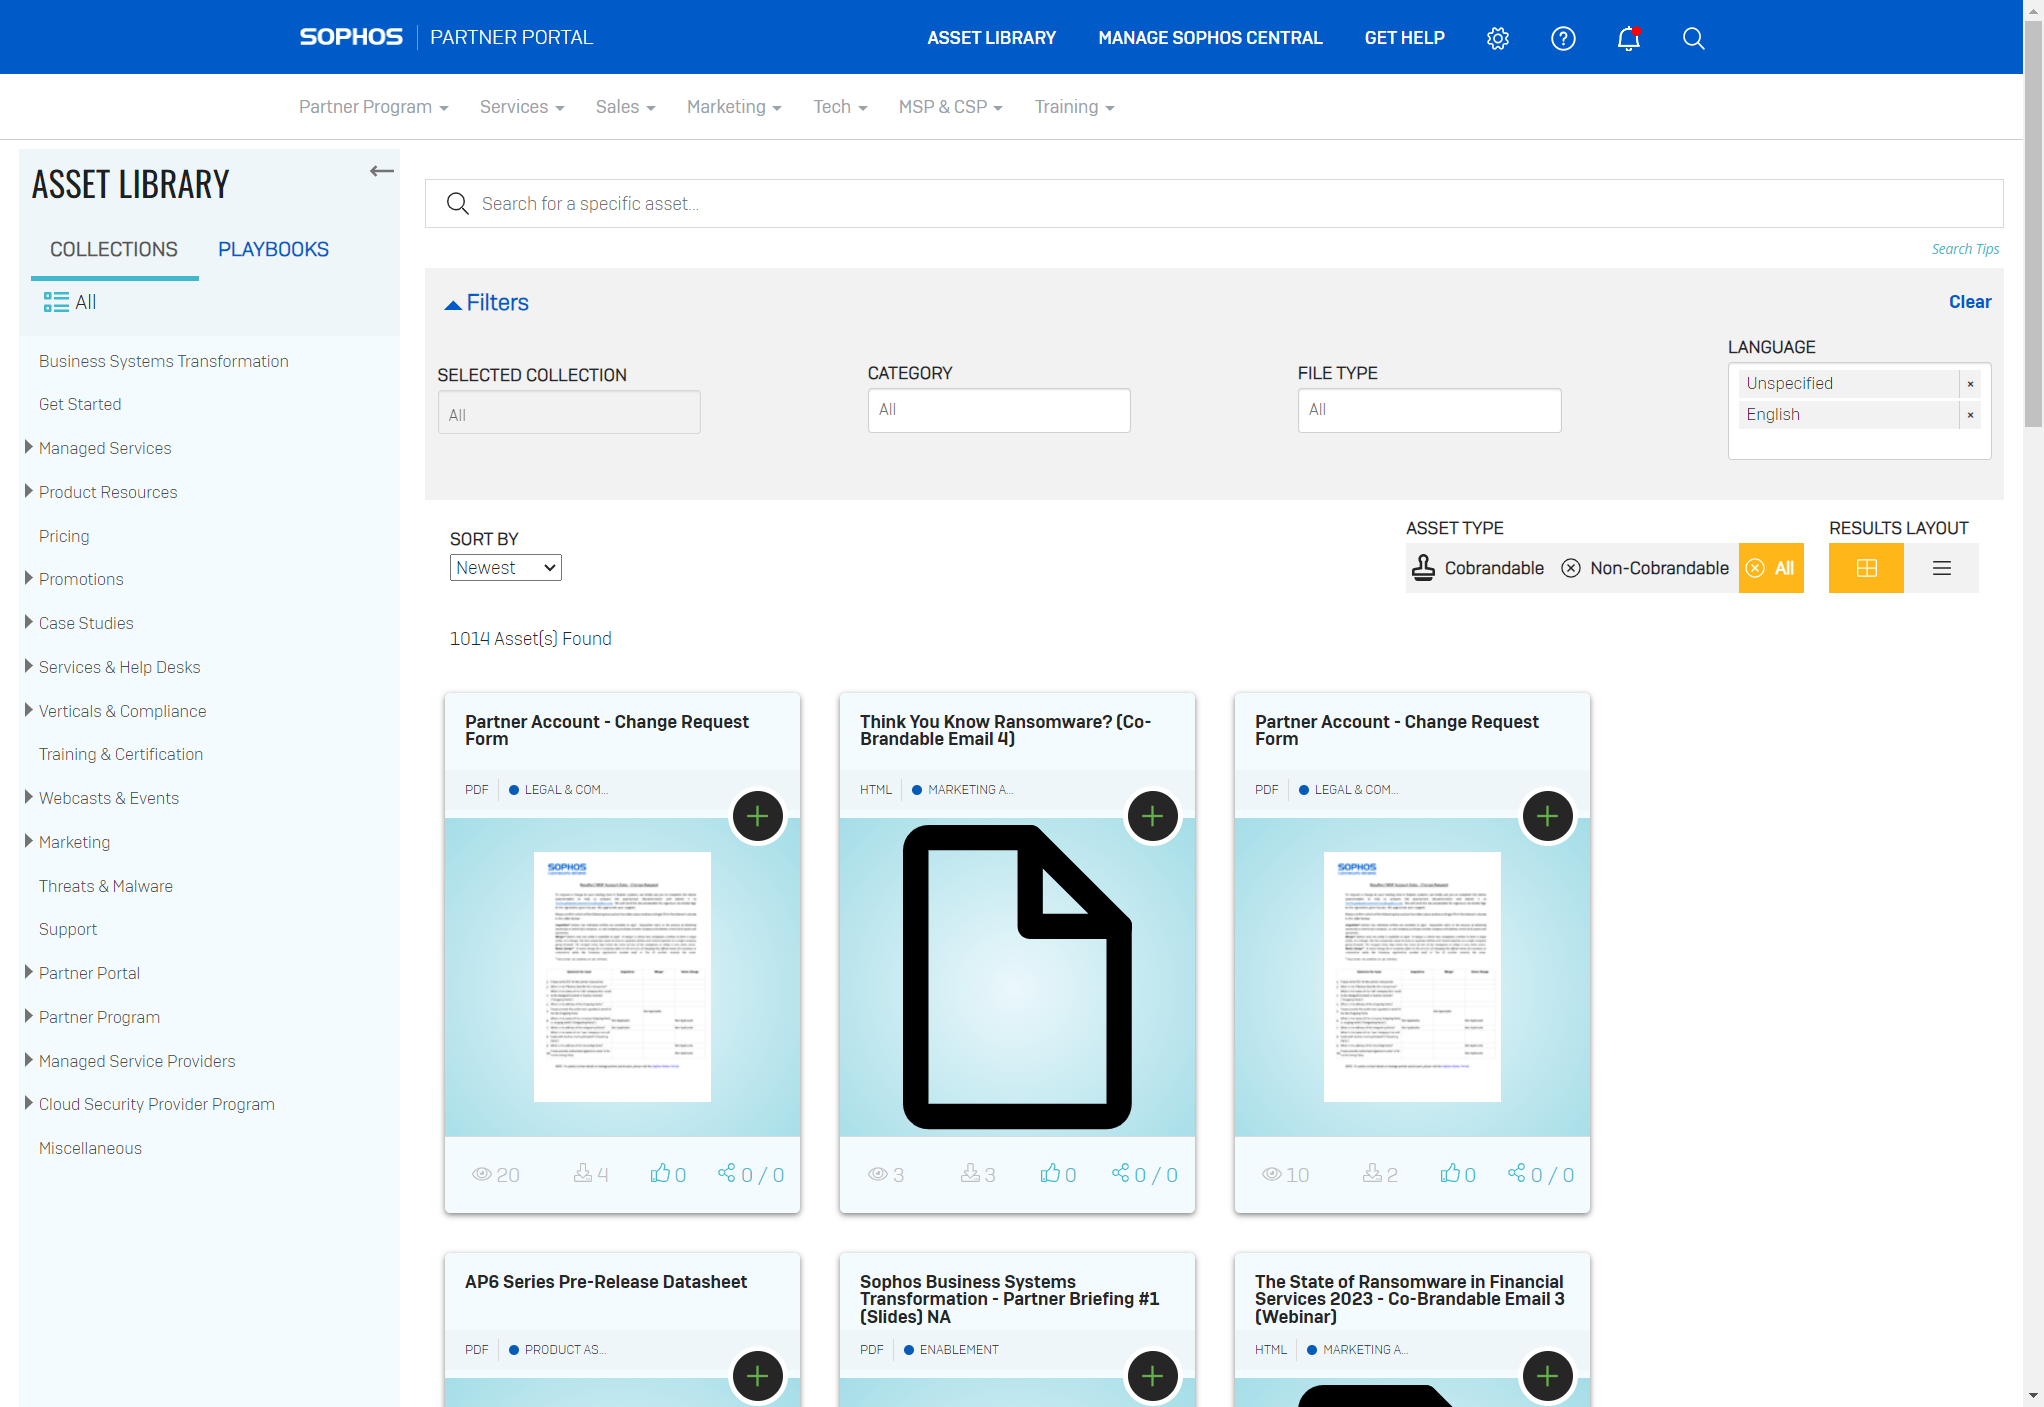Clear all filters
The height and width of the screenshot is (1407, 2044).
tap(1969, 302)
